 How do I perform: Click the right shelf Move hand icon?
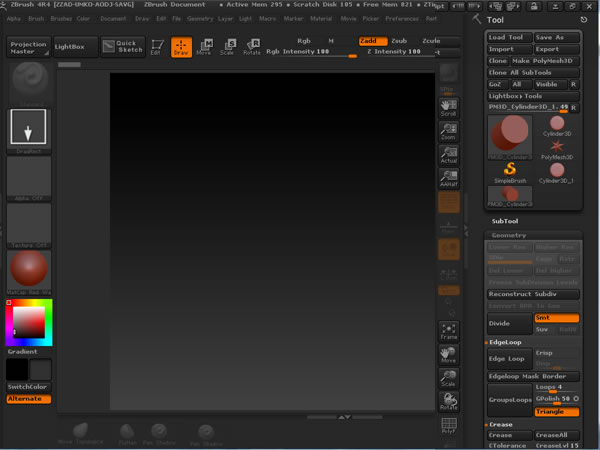[448, 355]
